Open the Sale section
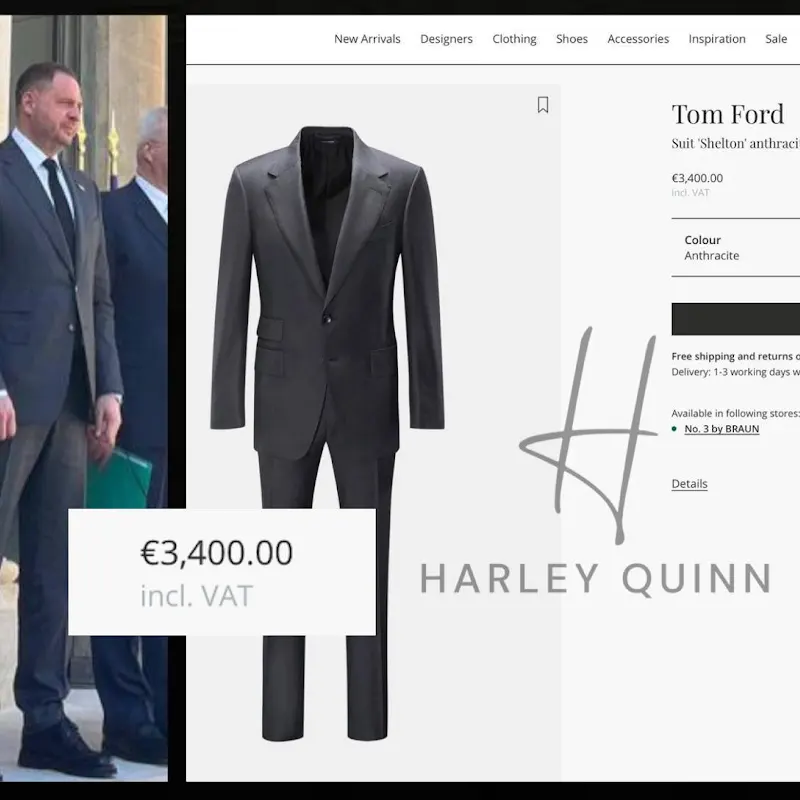Viewport: 800px width, 800px height. (x=776, y=39)
